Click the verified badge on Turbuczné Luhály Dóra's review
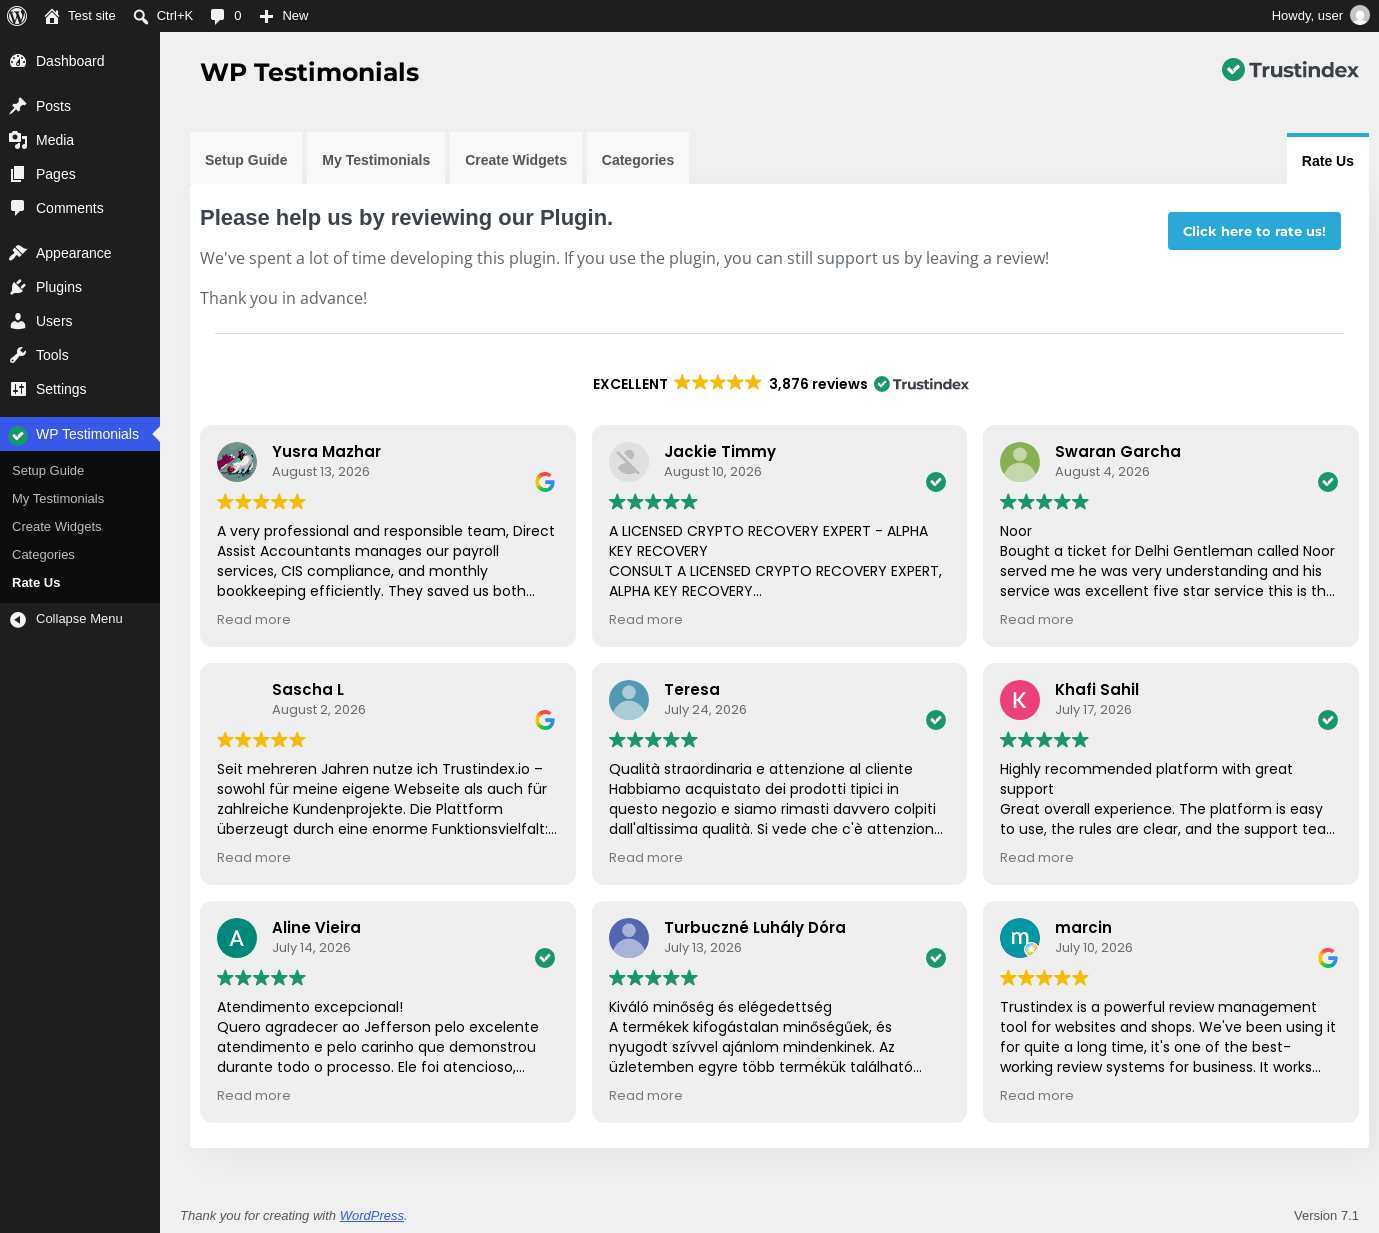 (x=936, y=958)
